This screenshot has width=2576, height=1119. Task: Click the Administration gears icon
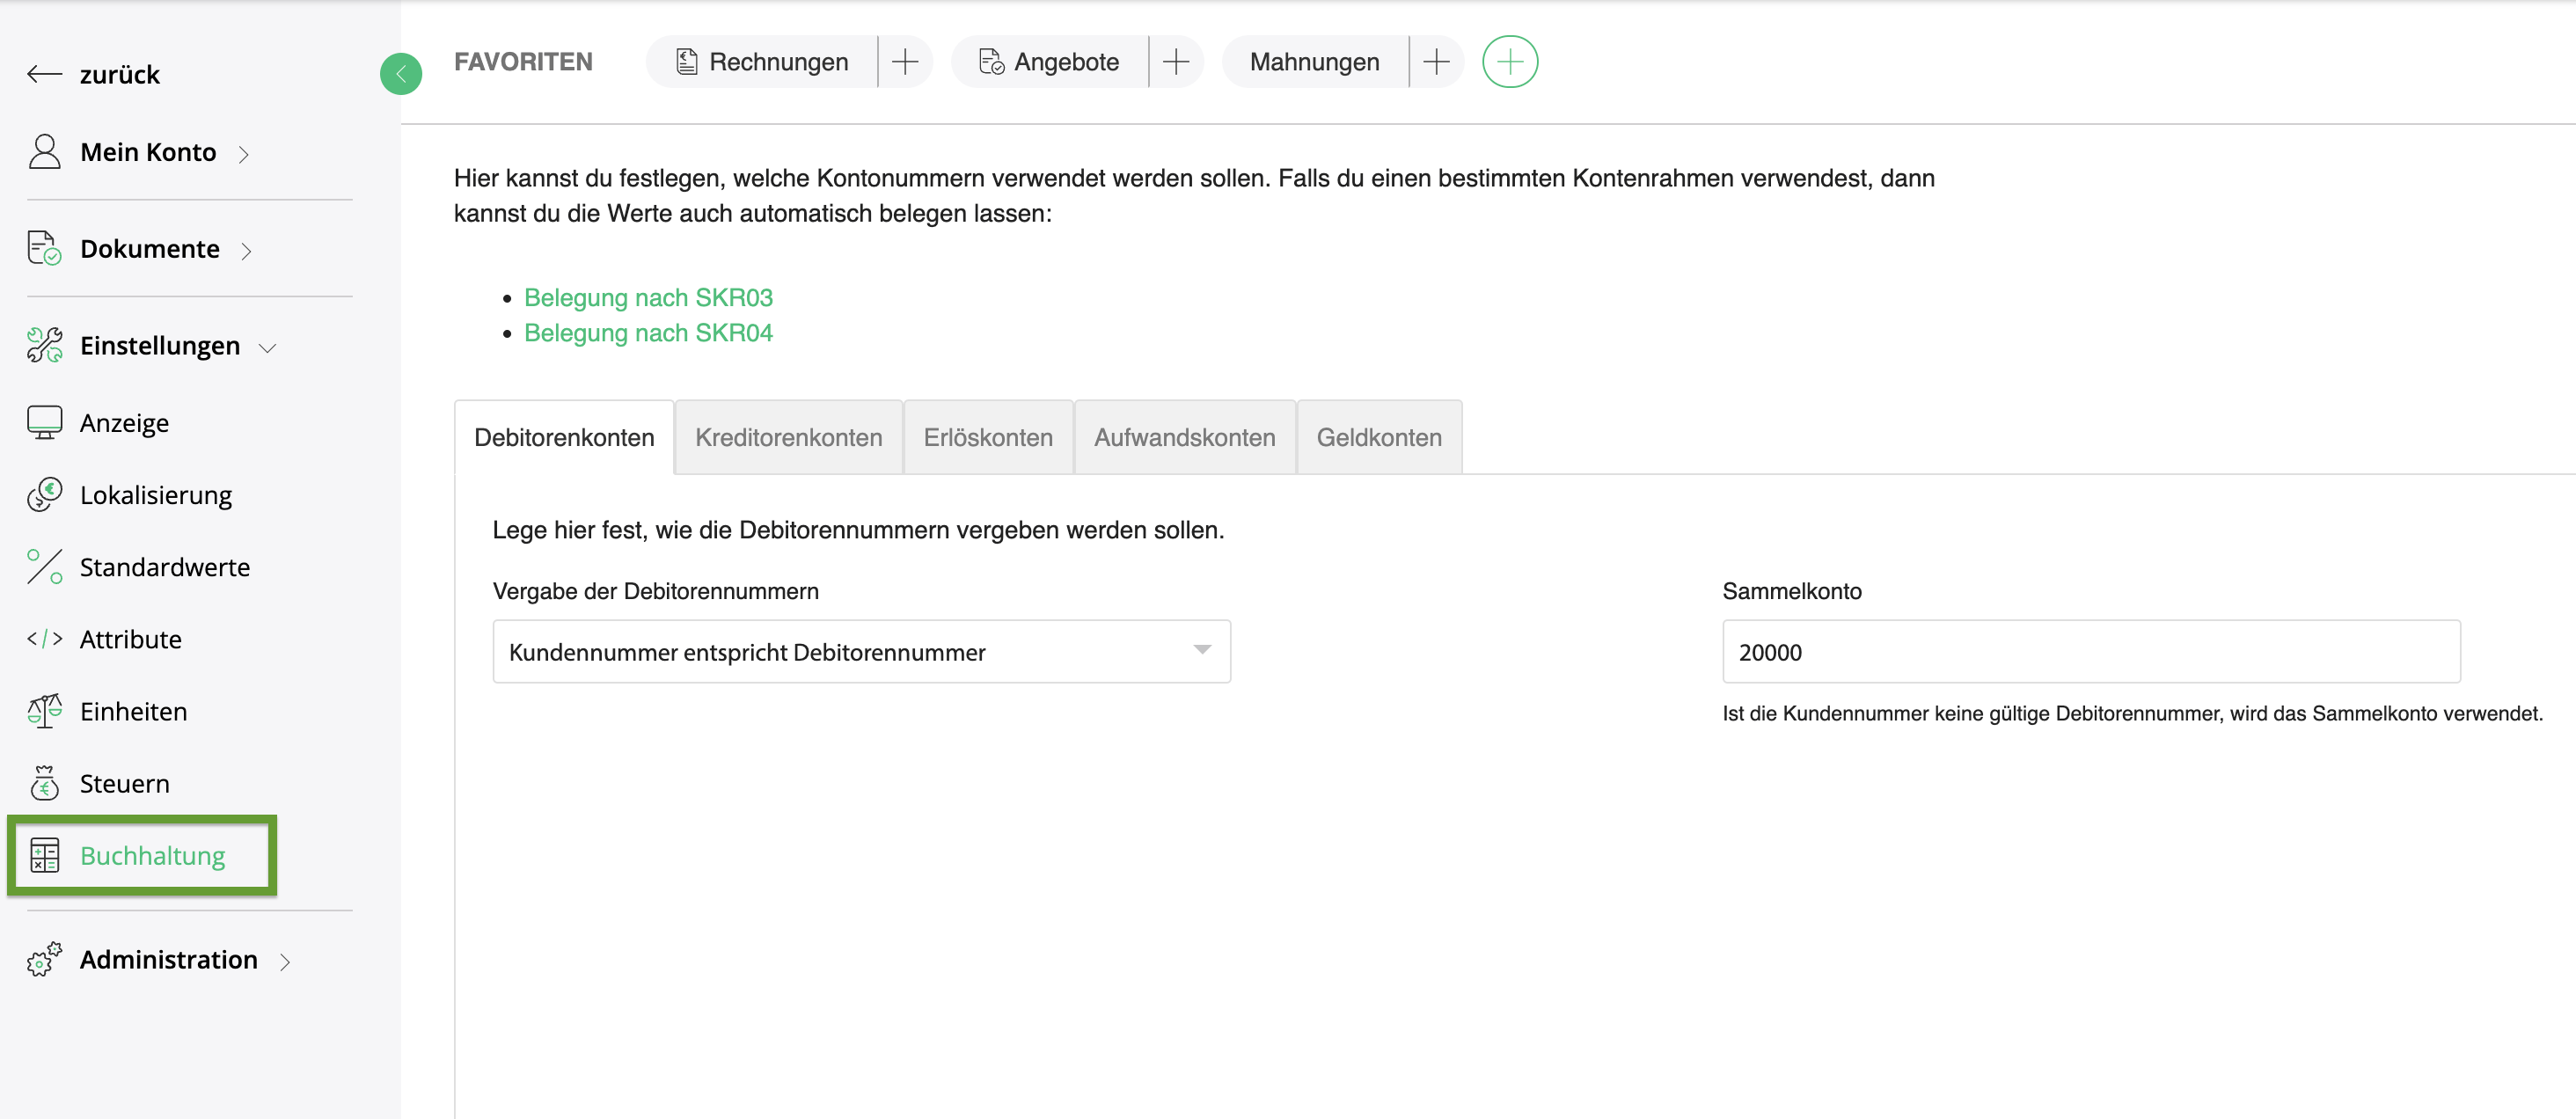click(x=44, y=959)
